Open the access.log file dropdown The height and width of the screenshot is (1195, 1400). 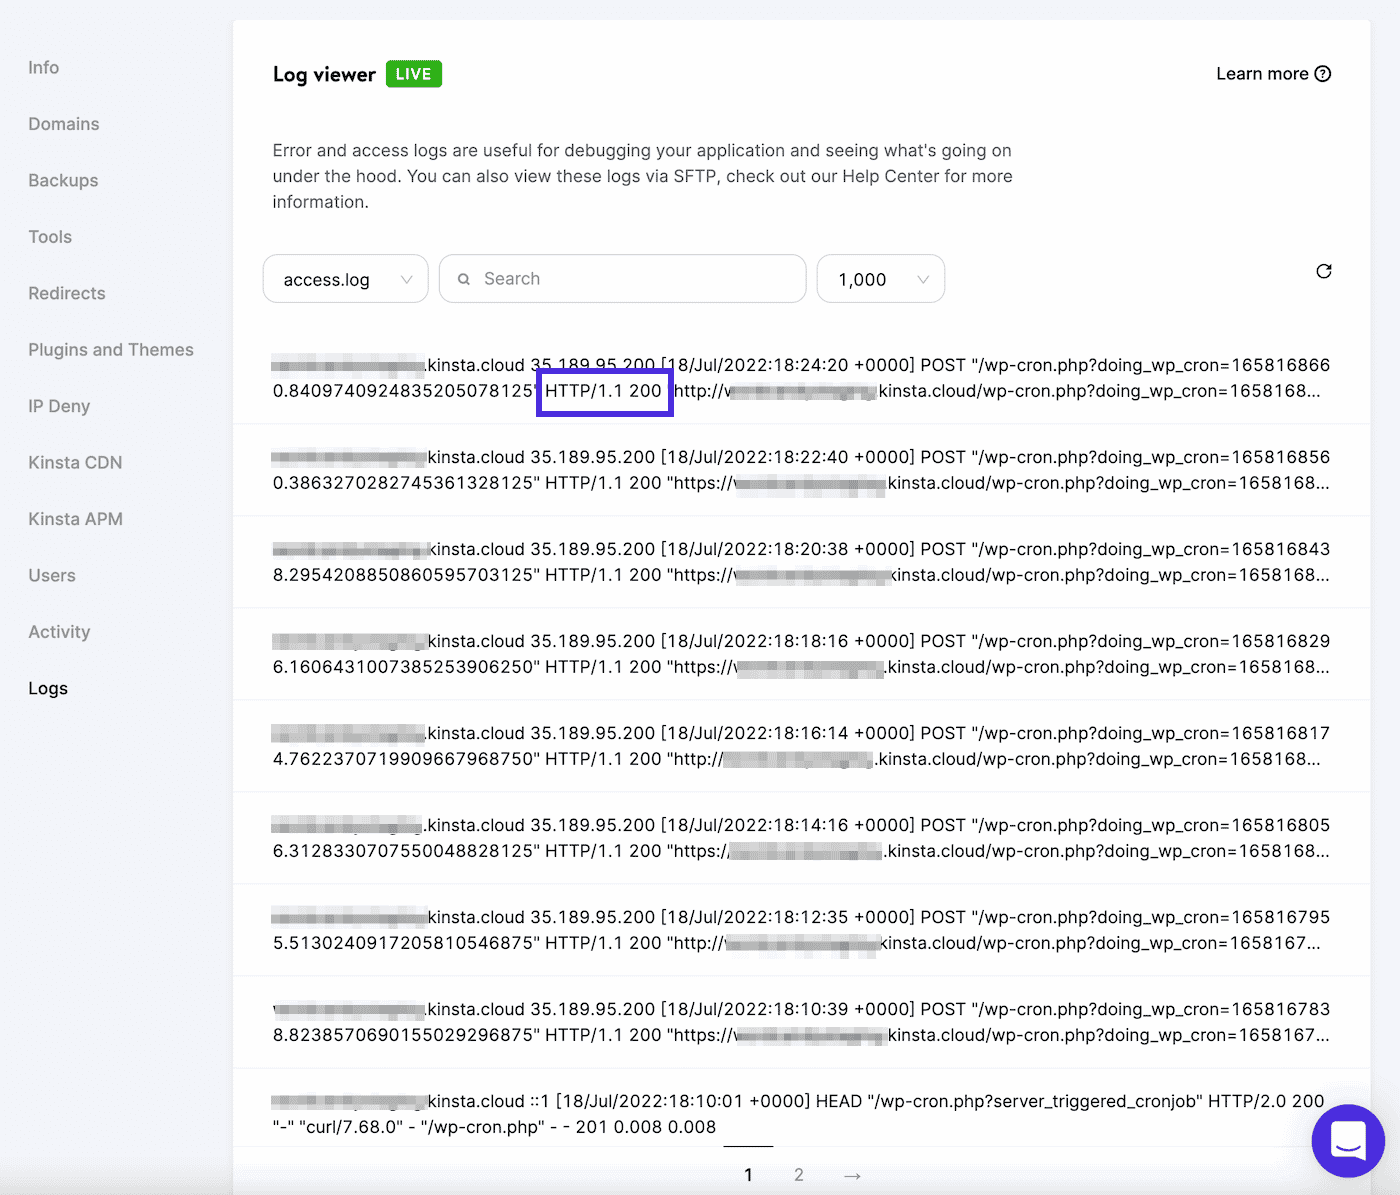(345, 279)
